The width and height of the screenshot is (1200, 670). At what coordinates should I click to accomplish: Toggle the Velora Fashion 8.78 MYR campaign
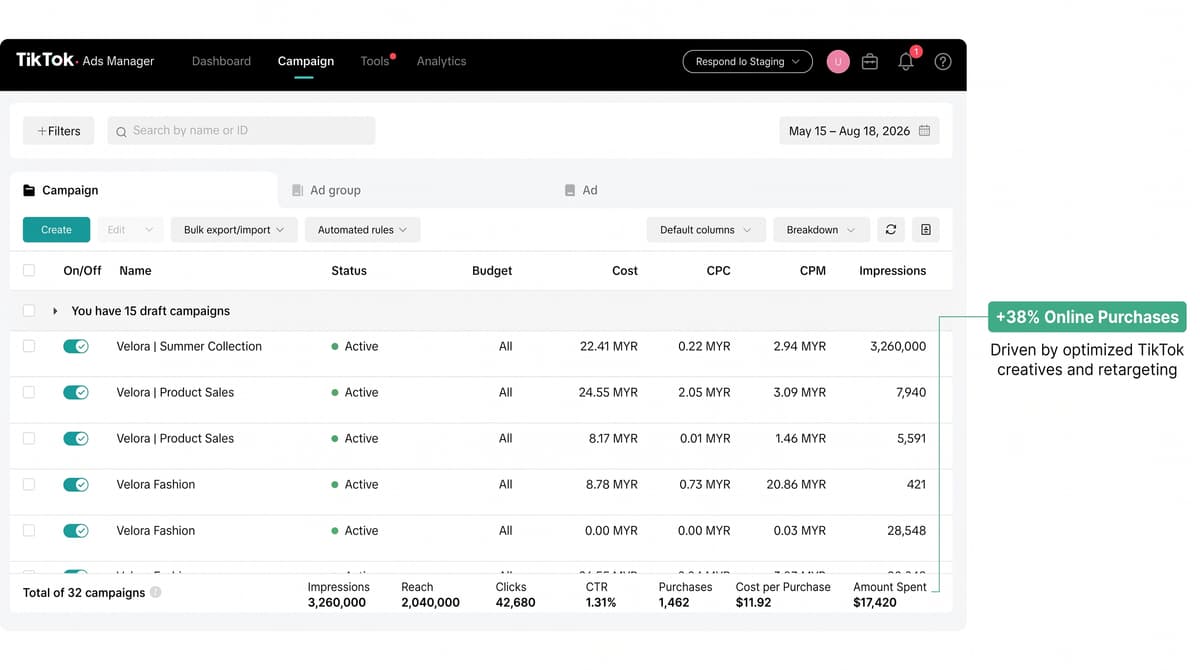76,484
